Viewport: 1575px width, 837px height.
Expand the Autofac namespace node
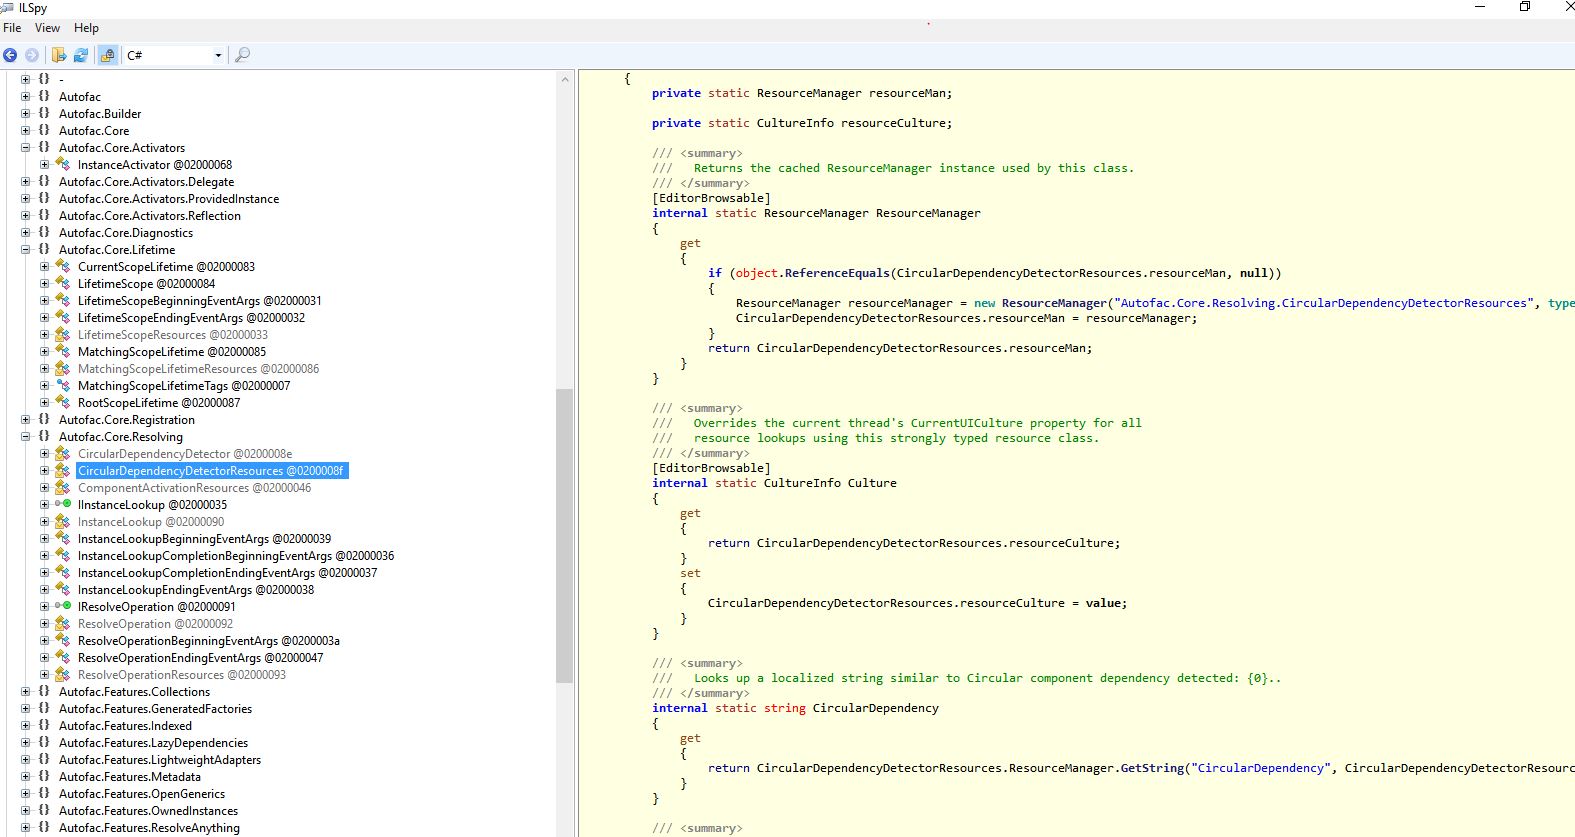point(26,97)
